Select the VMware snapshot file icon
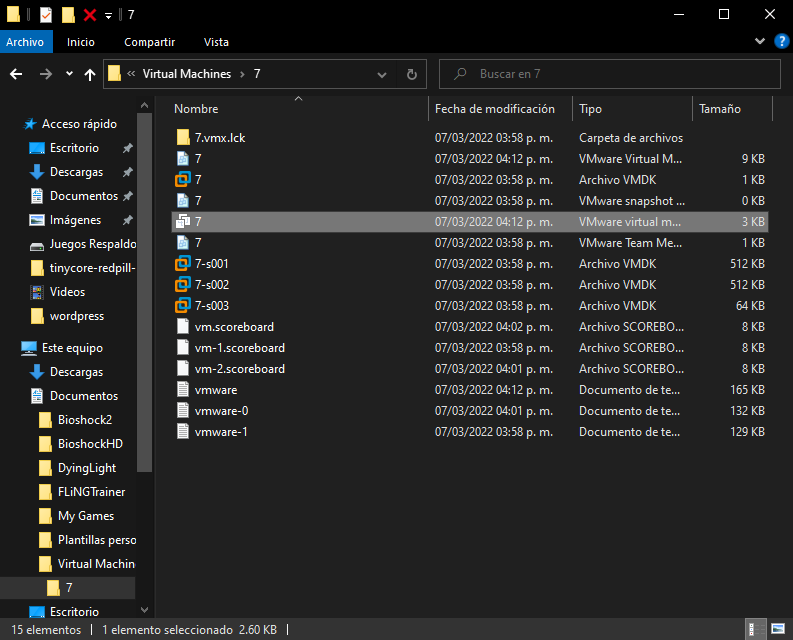Viewport: 793px width, 640px height. tap(183, 201)
